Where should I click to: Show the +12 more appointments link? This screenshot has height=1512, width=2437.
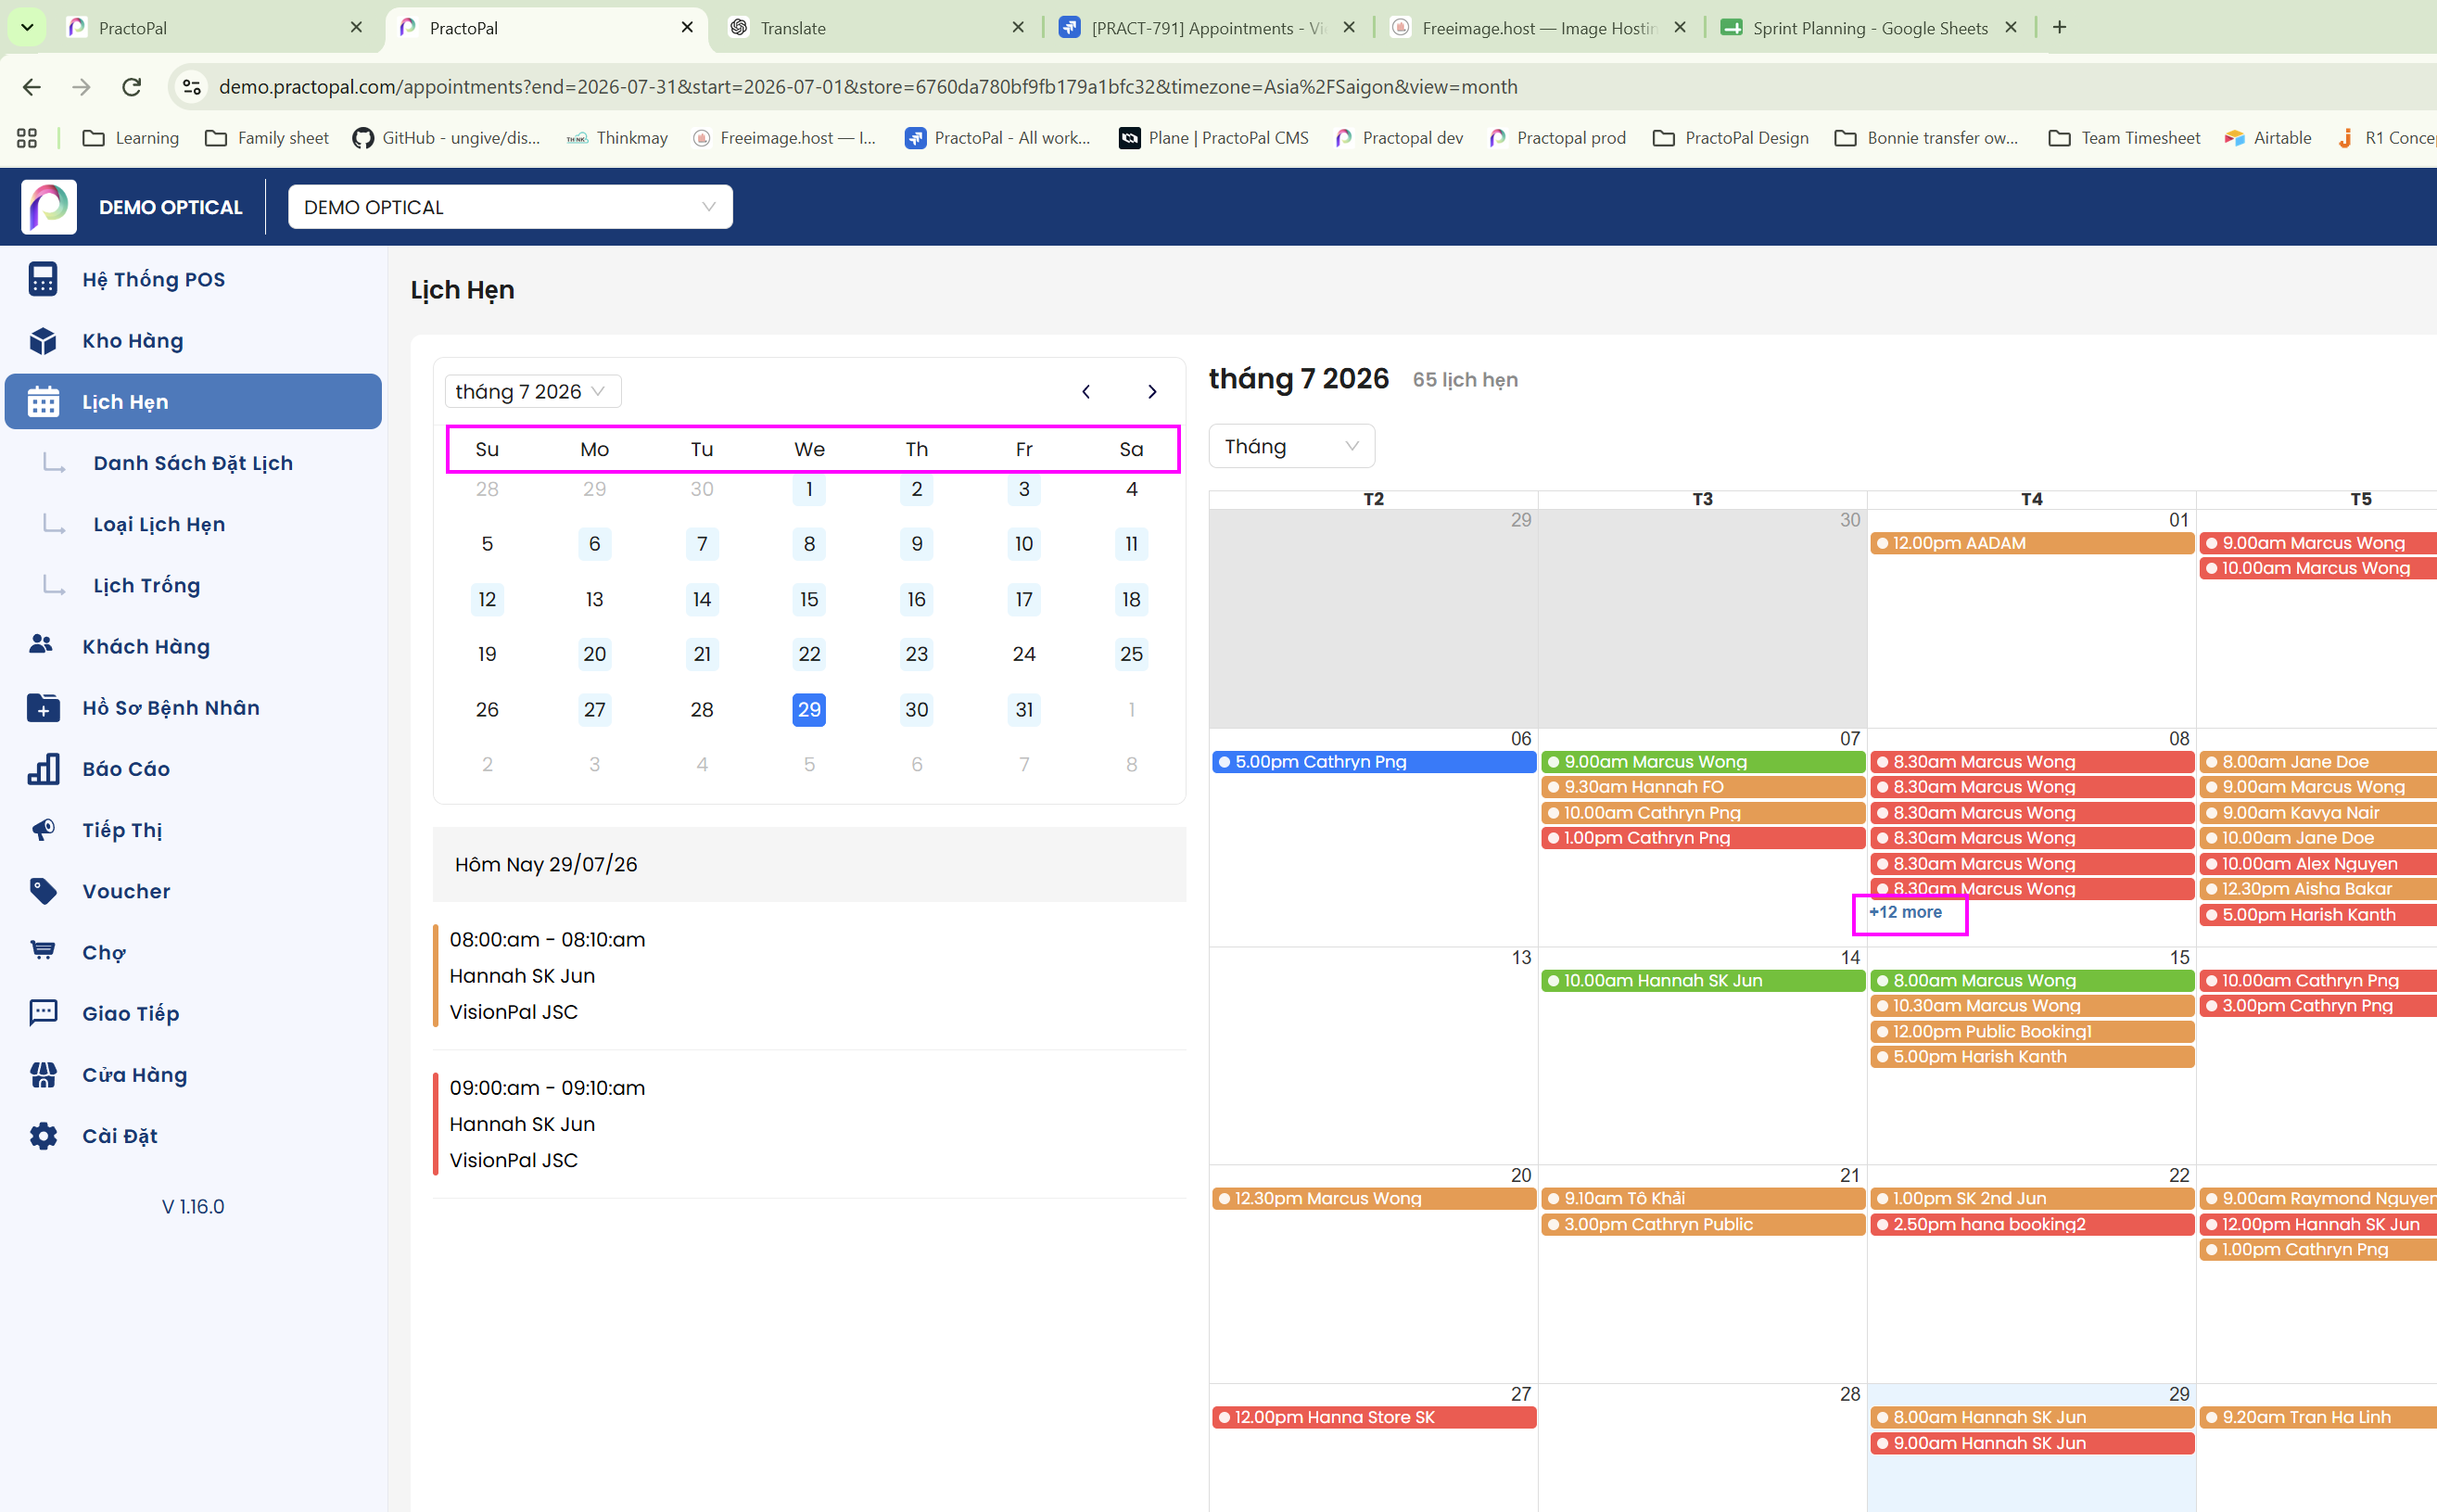click(x=1905, y=912)
